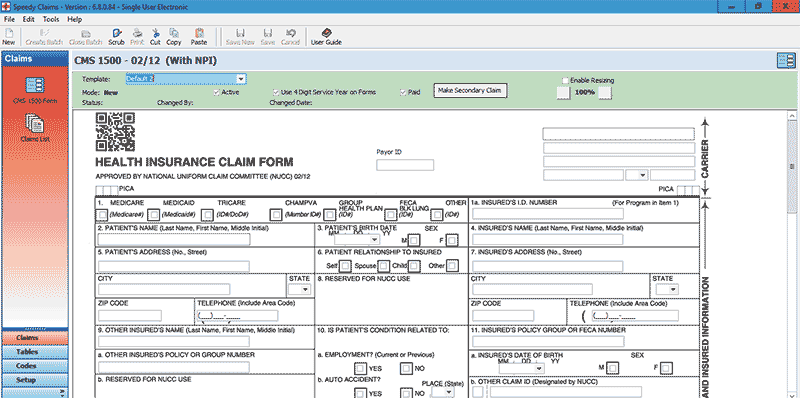Check relationship Self box
The image size is (800, 398).
[x=346, y=265]
